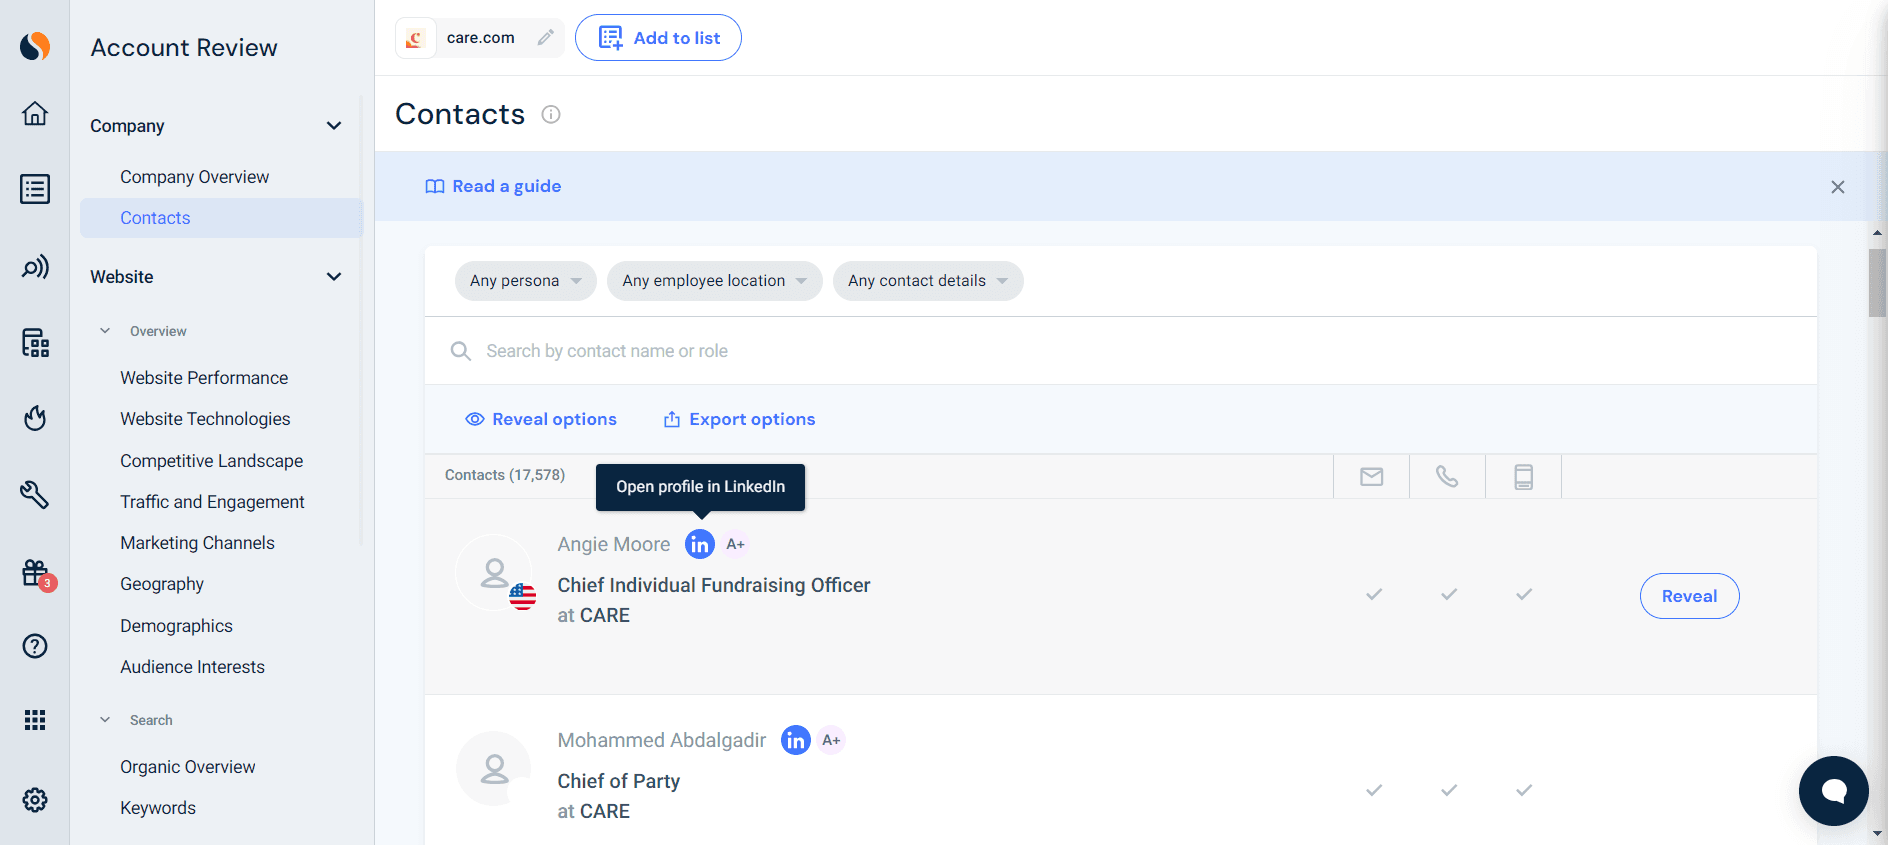The width and height of the screenshot is (1888, 845).
Task: Open Website Technologies page
Action: click(x=205, y=419)
